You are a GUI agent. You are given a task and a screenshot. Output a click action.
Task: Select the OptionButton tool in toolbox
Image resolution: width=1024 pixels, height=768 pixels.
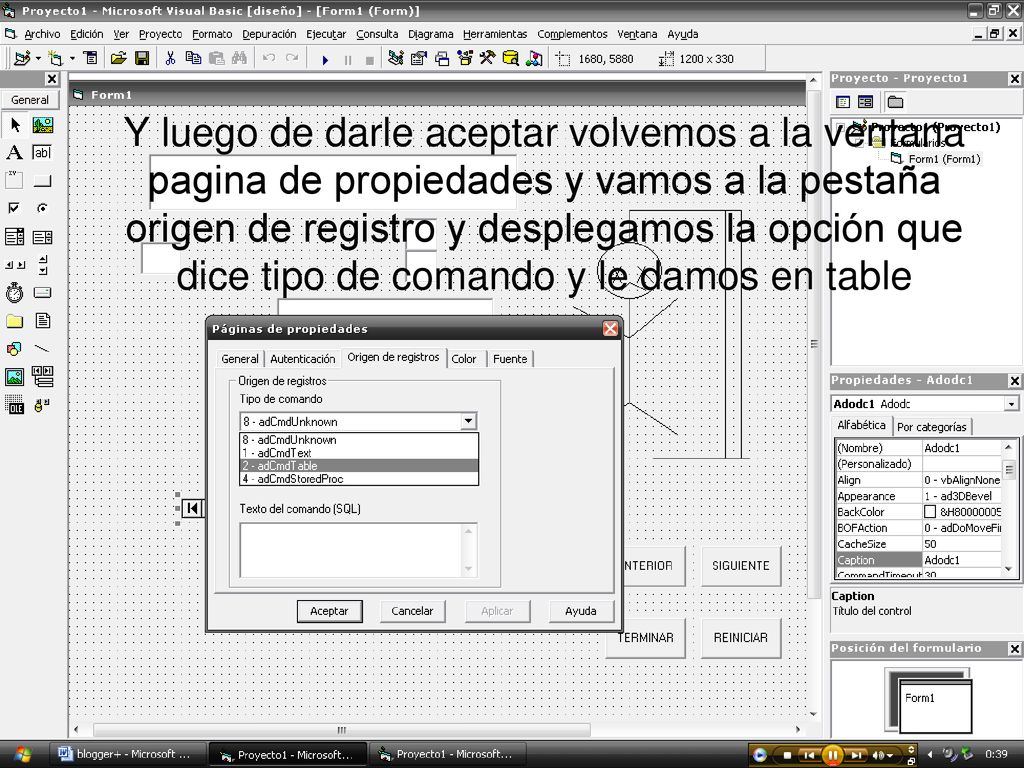[42, 208]
